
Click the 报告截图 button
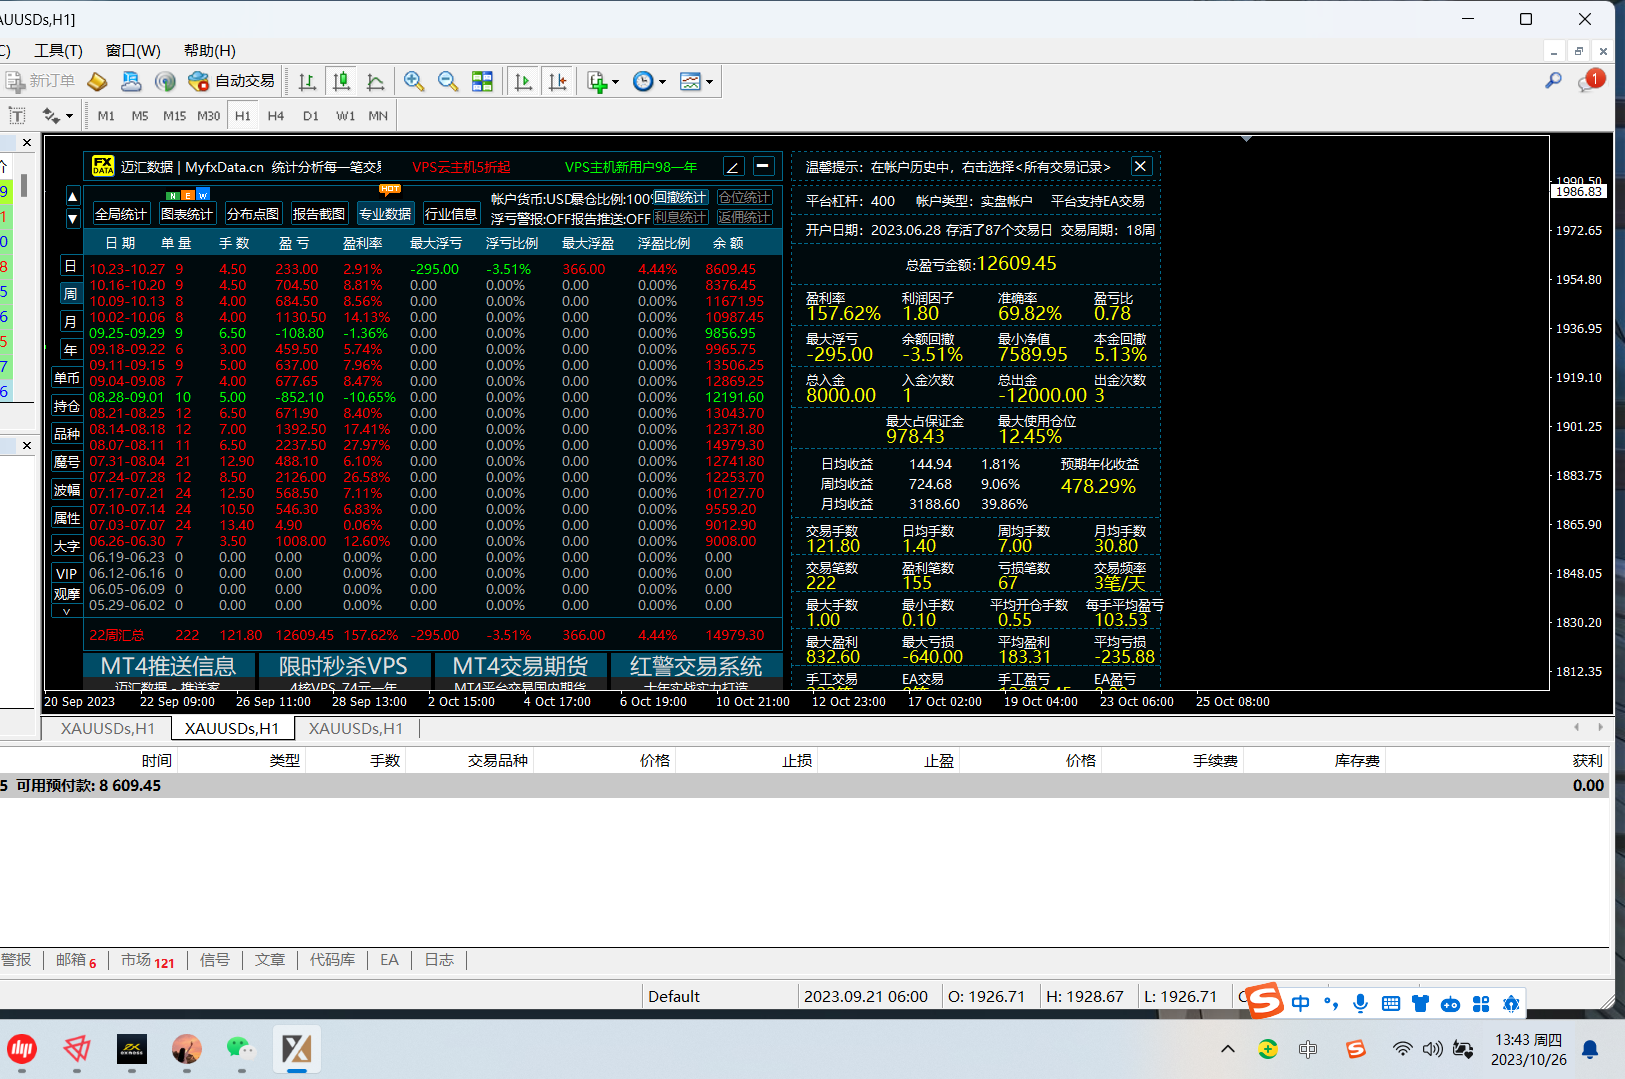pos(319,214)
